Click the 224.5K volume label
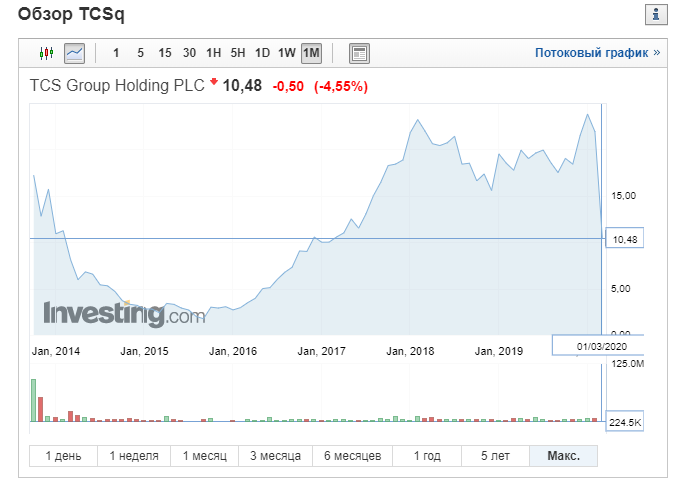 (x=624, y=422)
